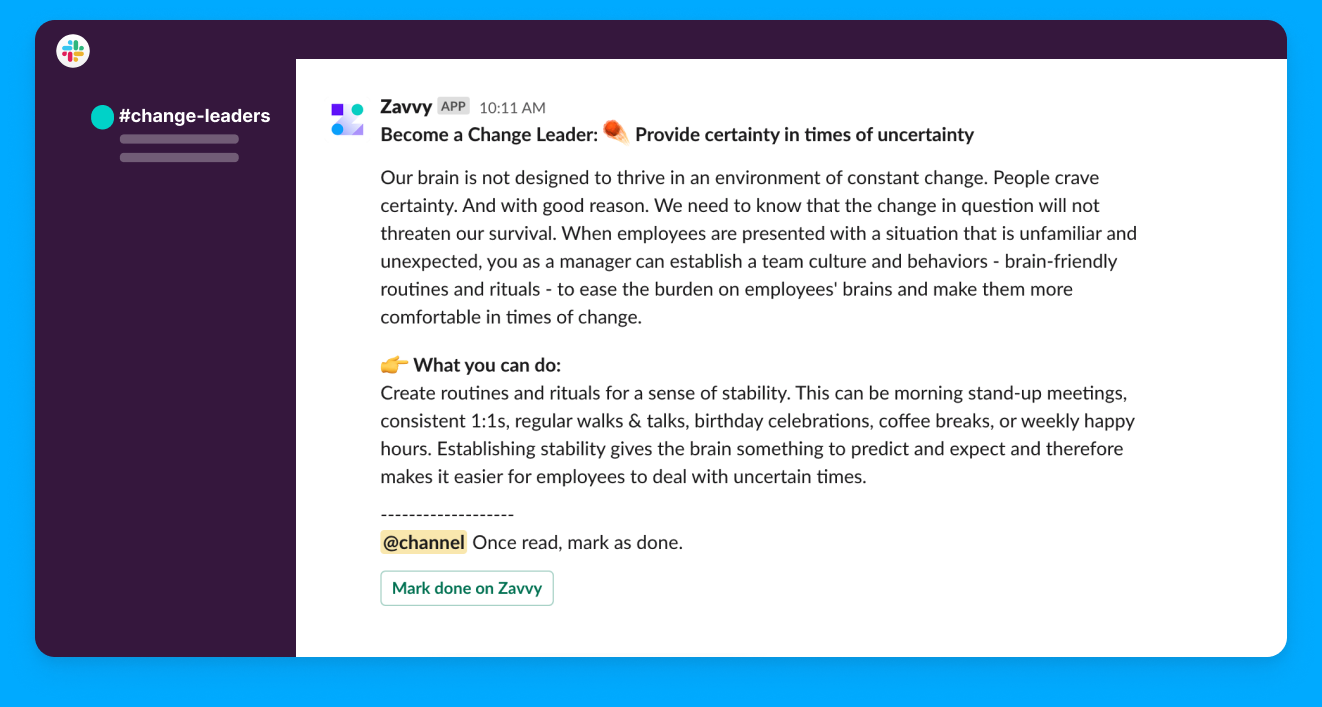Click the "Once read, mark as done." text
Screen dimensions: 1322x707
(x=577, y=543)
